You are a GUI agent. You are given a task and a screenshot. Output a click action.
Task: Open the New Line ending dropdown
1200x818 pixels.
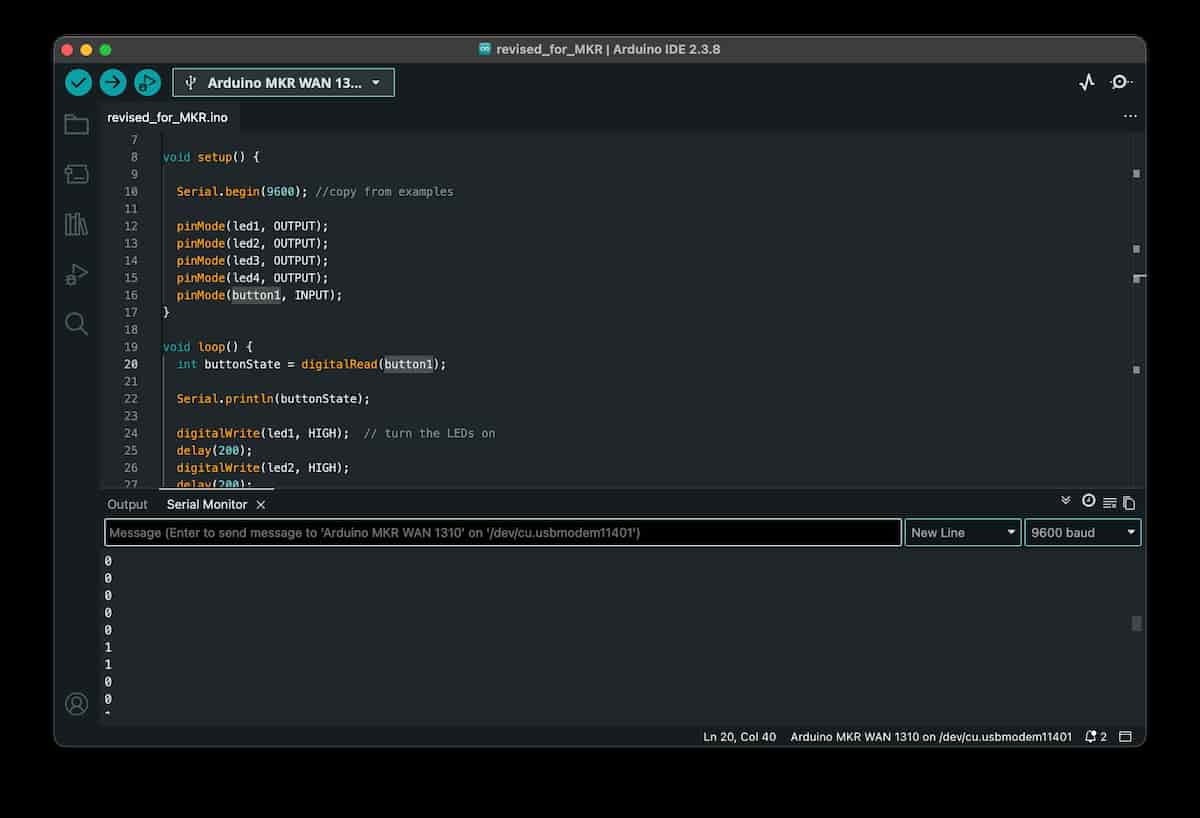click(x=962, y=533)
